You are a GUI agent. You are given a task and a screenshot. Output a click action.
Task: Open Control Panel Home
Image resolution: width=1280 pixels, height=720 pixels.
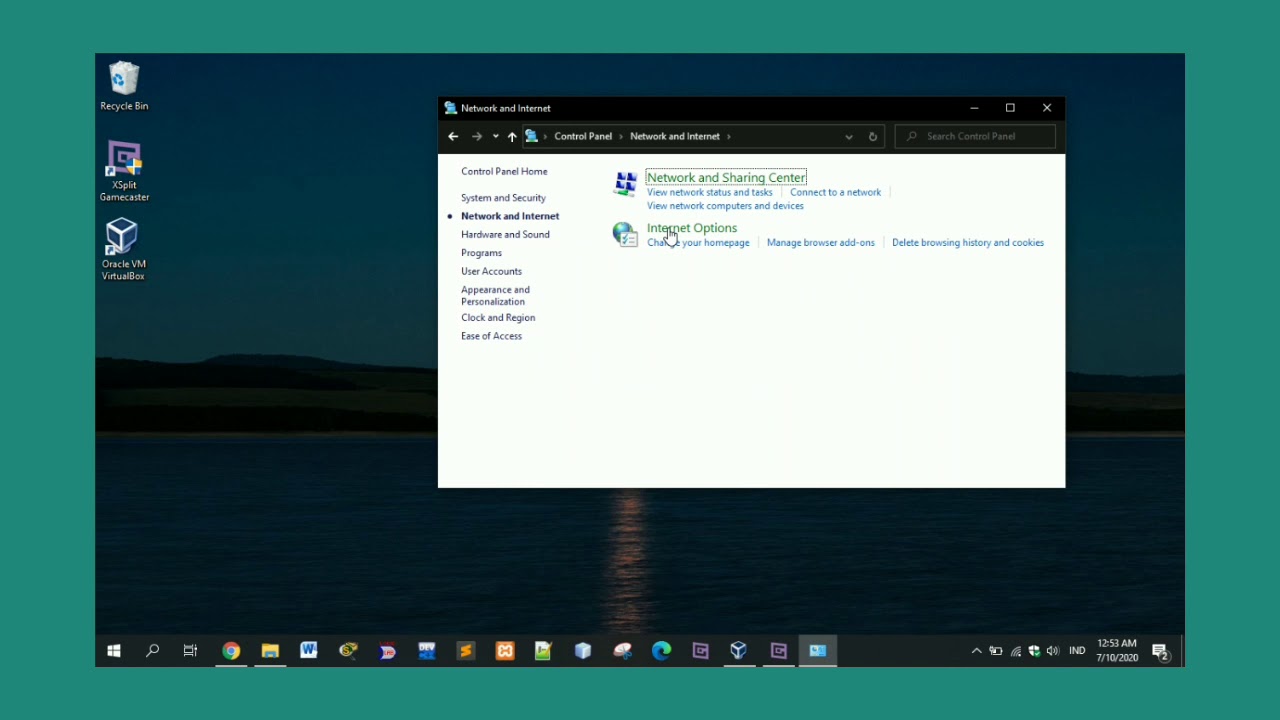coord(504,171)
